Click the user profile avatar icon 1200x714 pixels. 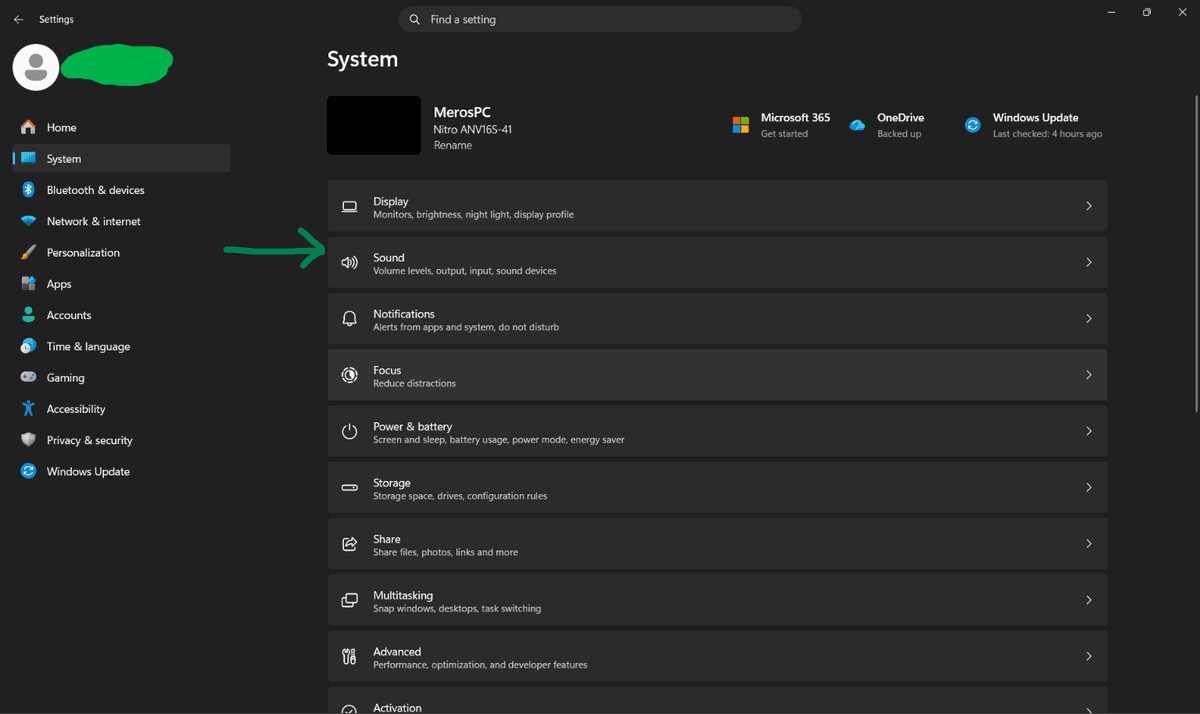[36, 67]
